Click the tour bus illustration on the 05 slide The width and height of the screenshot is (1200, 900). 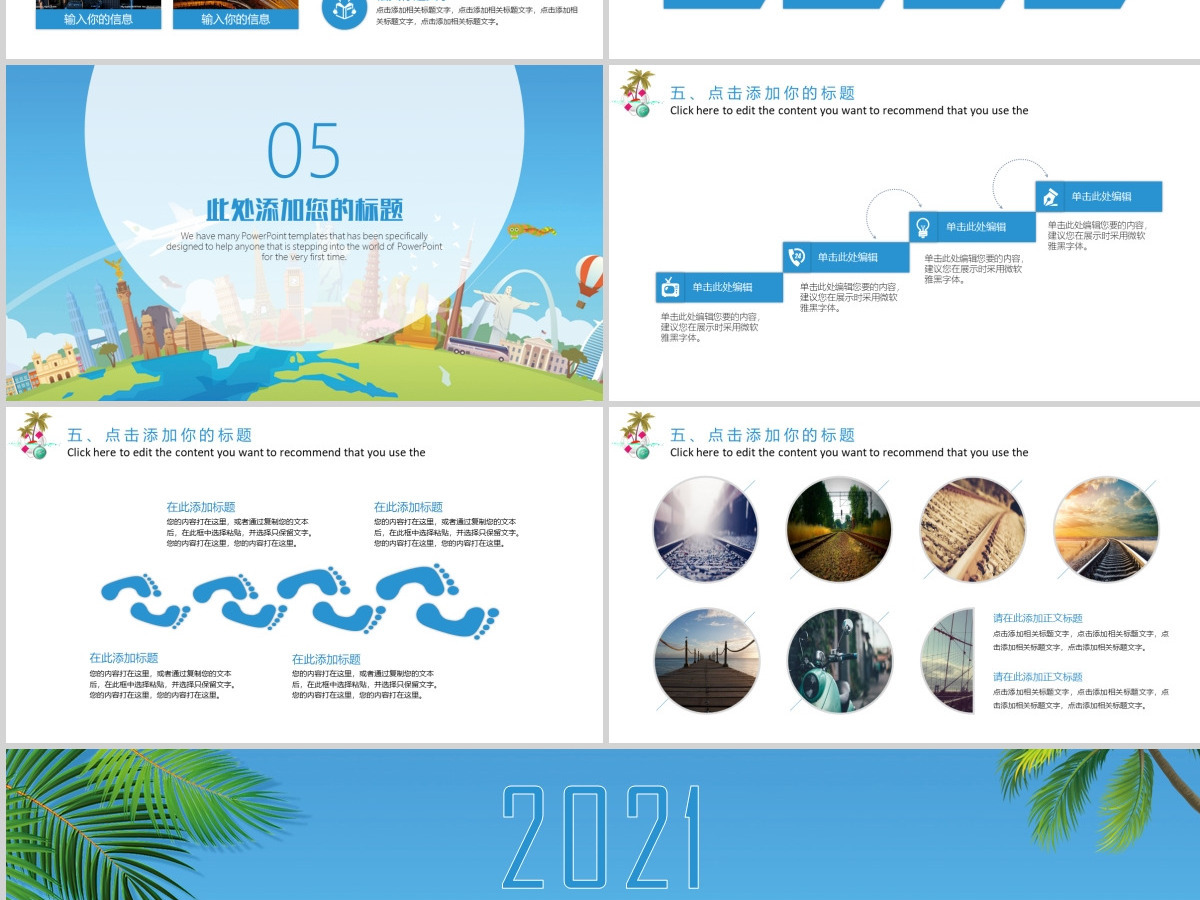477,349
